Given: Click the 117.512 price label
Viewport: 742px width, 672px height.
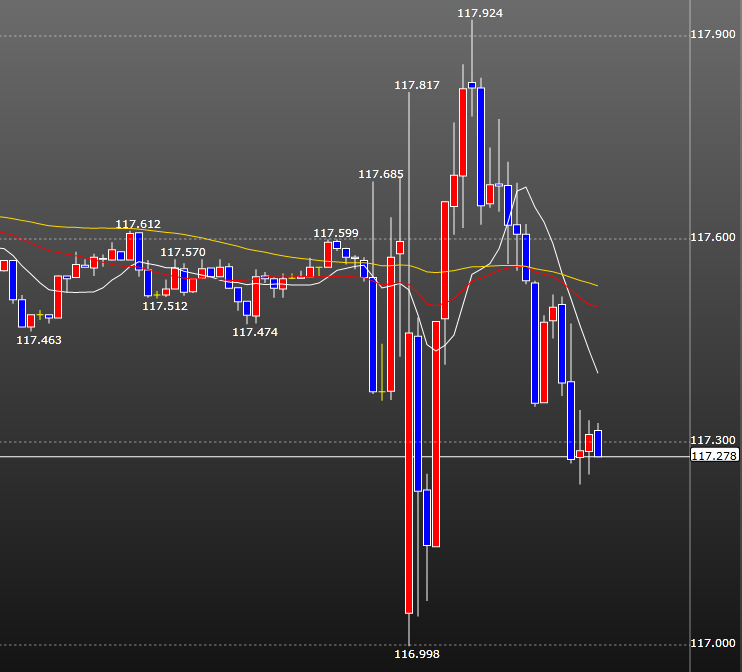Looking at the screenshot, I should click(x=165, y=306).
